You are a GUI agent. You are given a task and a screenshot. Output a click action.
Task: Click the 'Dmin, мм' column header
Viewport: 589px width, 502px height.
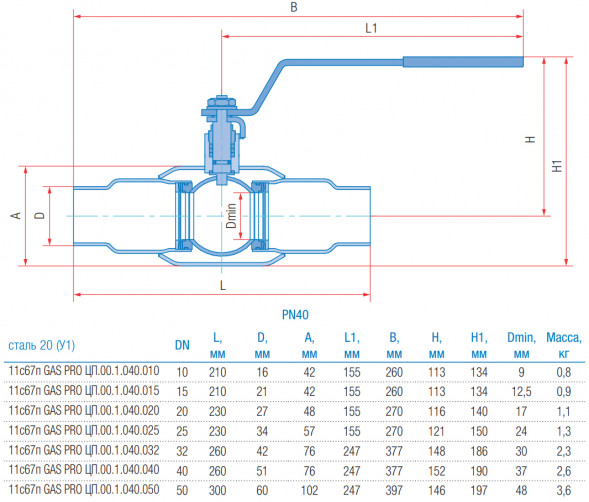point(521,345)
